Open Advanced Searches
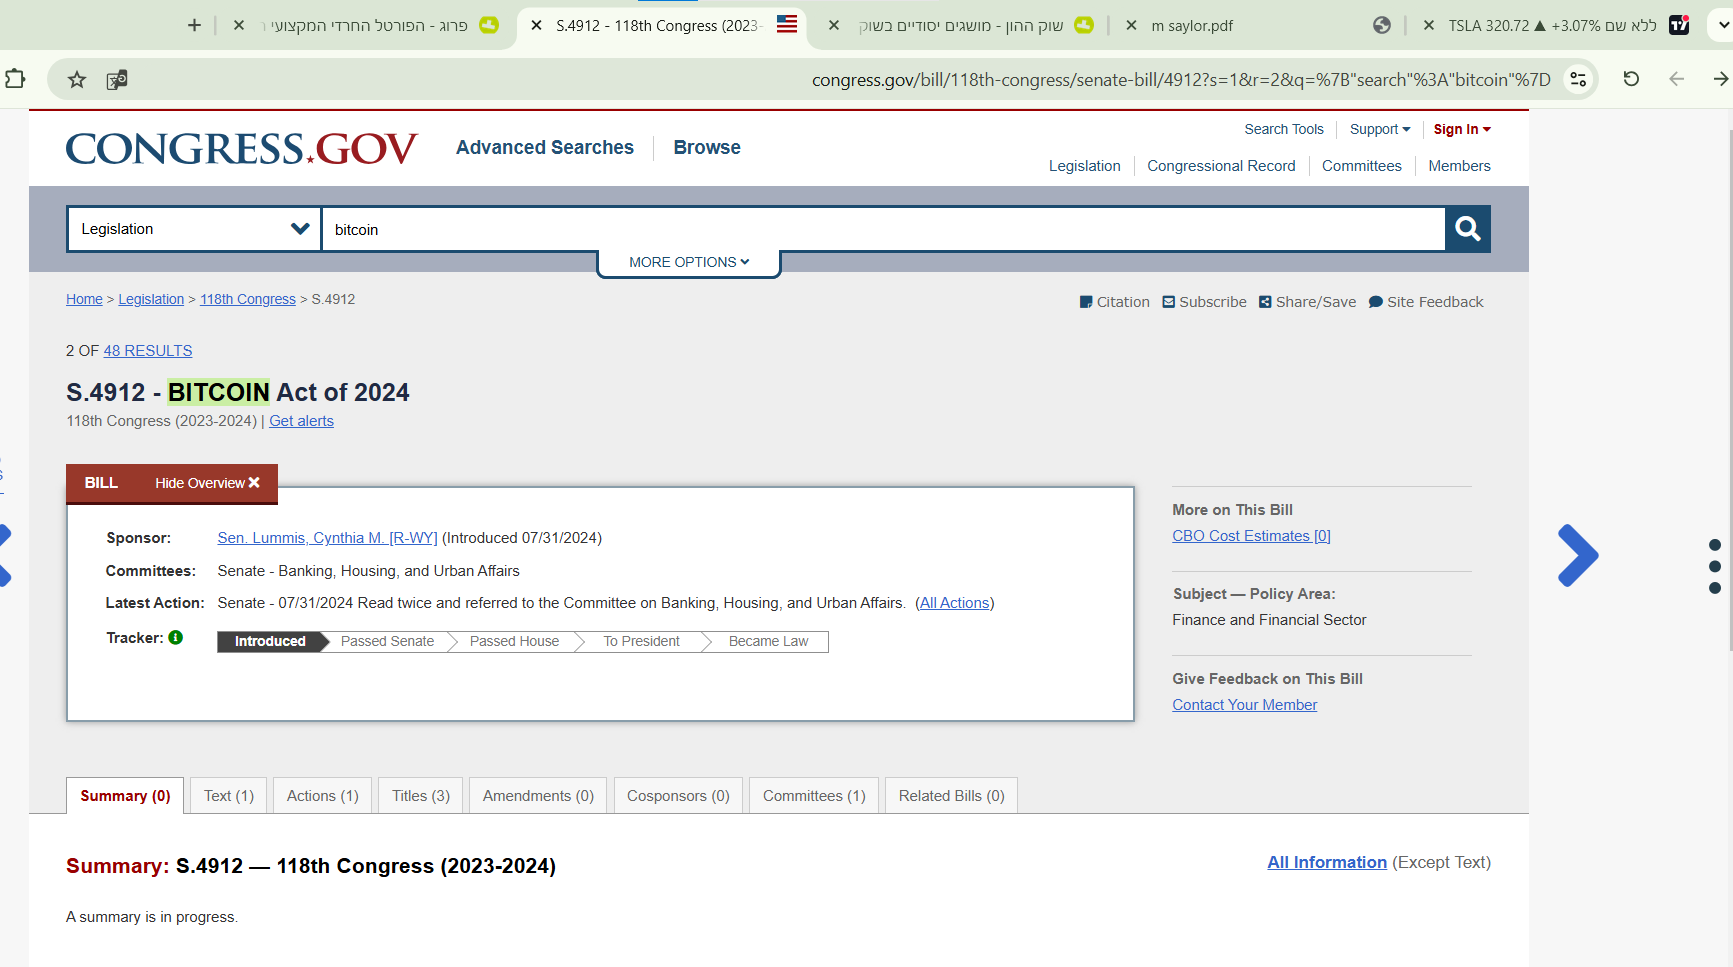Screen dimensions: 1733x967 click(x=545, y=148)
